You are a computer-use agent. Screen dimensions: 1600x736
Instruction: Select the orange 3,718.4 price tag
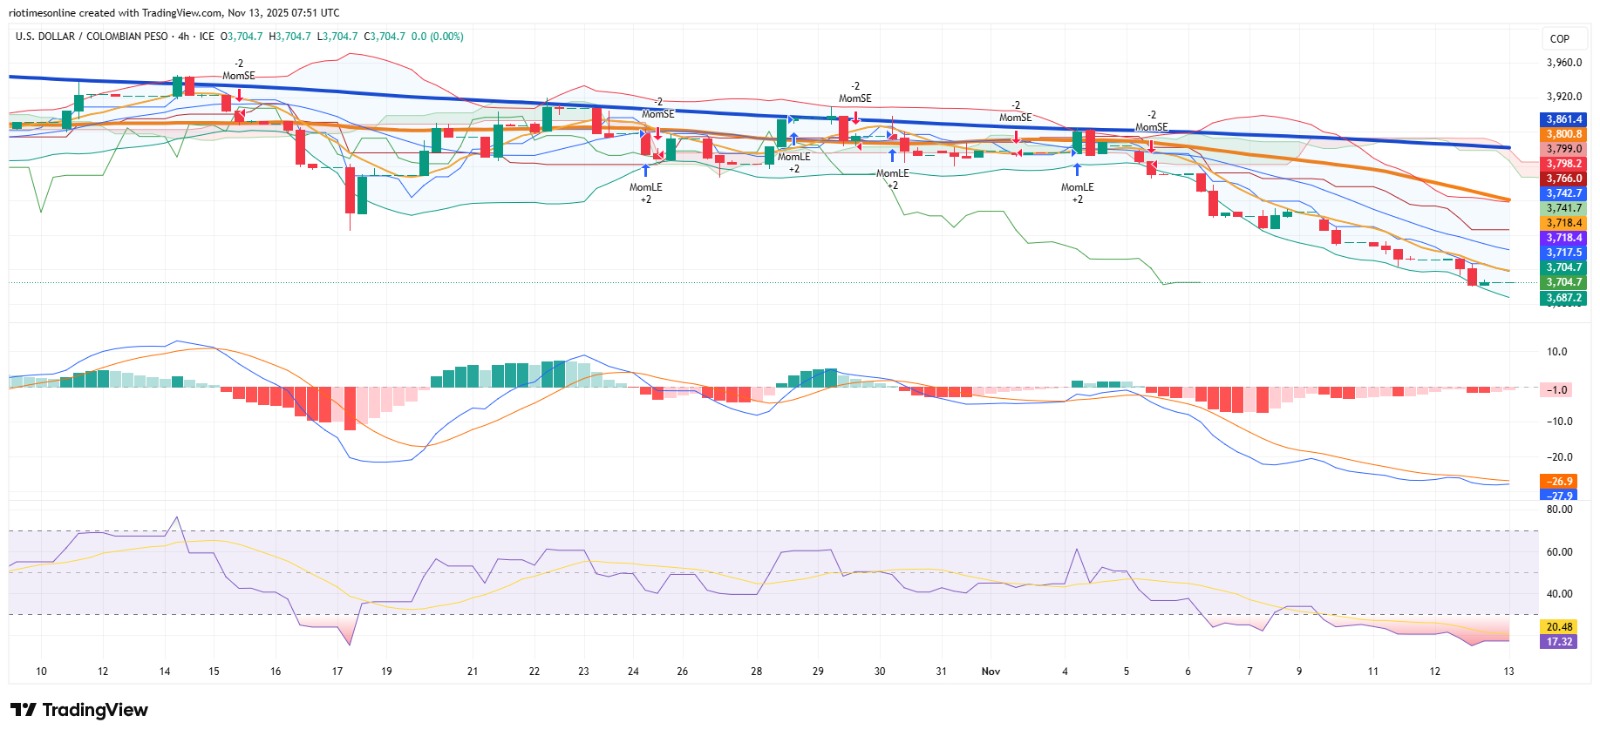pos(1564,223)
